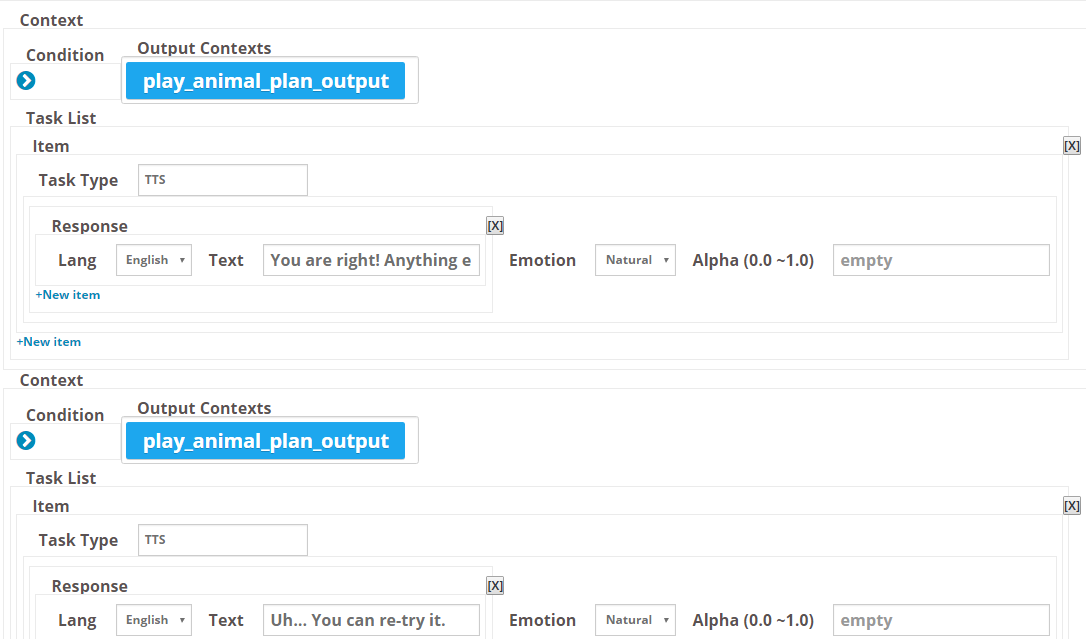
Task: Click Task Type field in first Context
Action: [223, 180]
